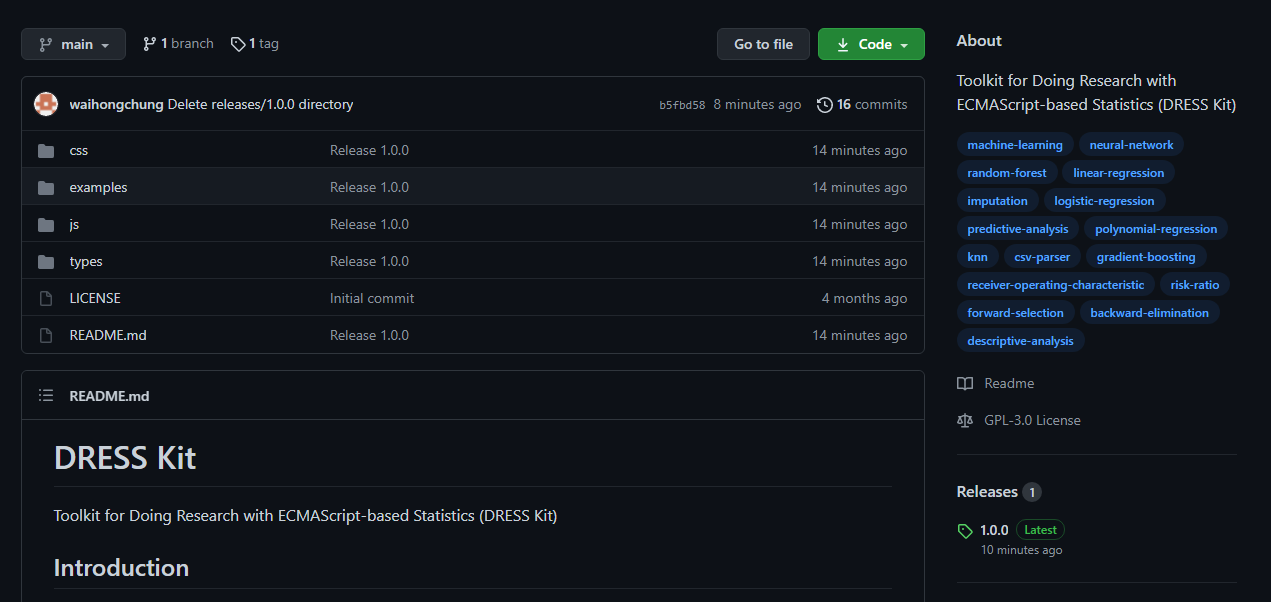Open the main branch dropdown
This screenshot has width=1271, height=602.
pyautogui.click(x=74, y=44)
